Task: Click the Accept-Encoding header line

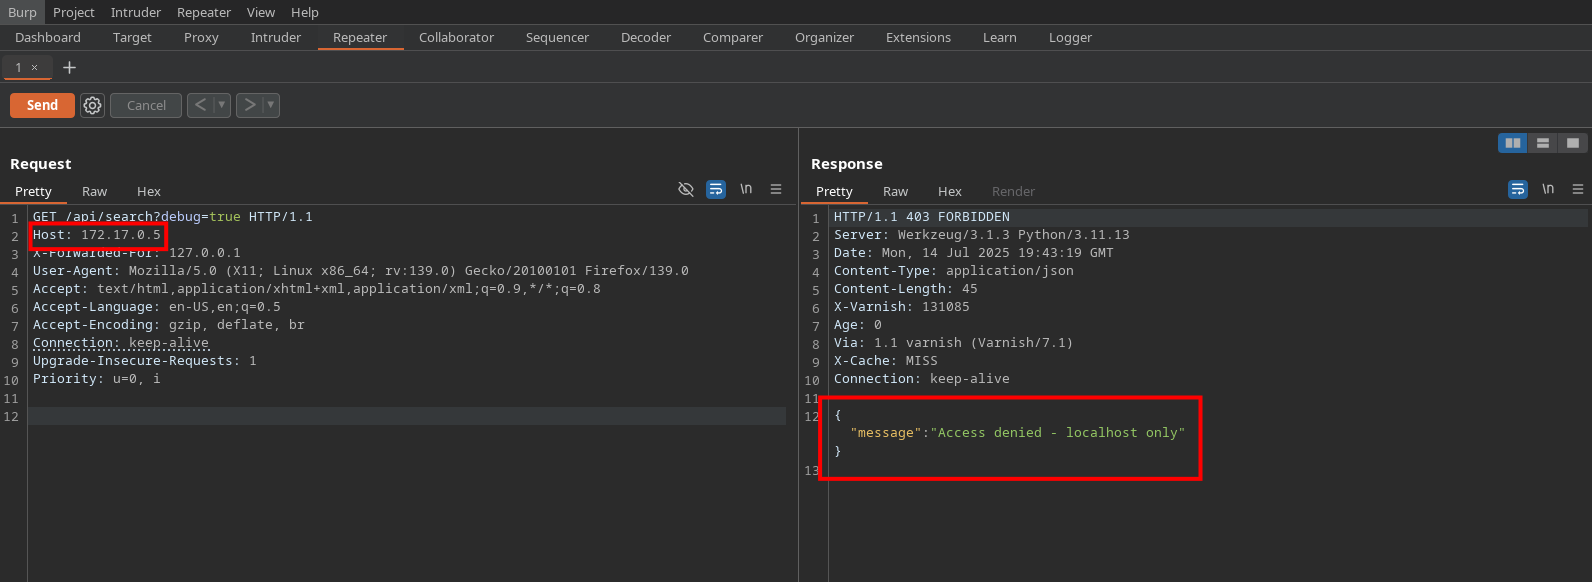Action: tap(169, 325)
